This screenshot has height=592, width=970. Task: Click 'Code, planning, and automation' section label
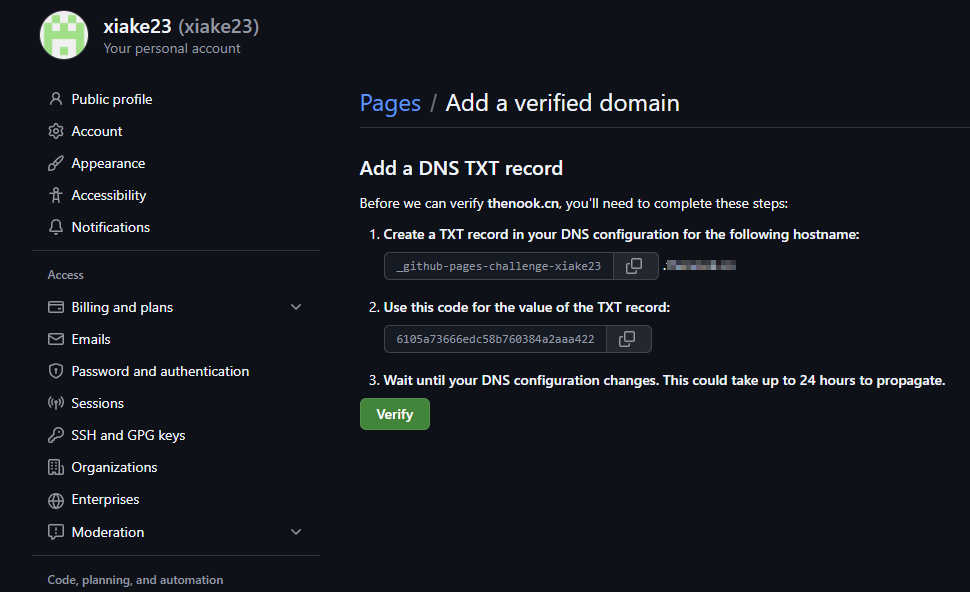click(135, 580)
